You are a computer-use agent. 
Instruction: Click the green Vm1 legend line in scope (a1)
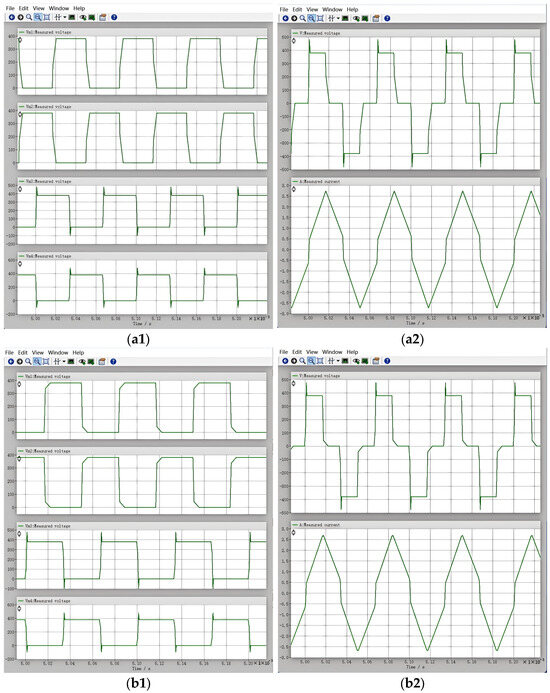pos(22,32)
